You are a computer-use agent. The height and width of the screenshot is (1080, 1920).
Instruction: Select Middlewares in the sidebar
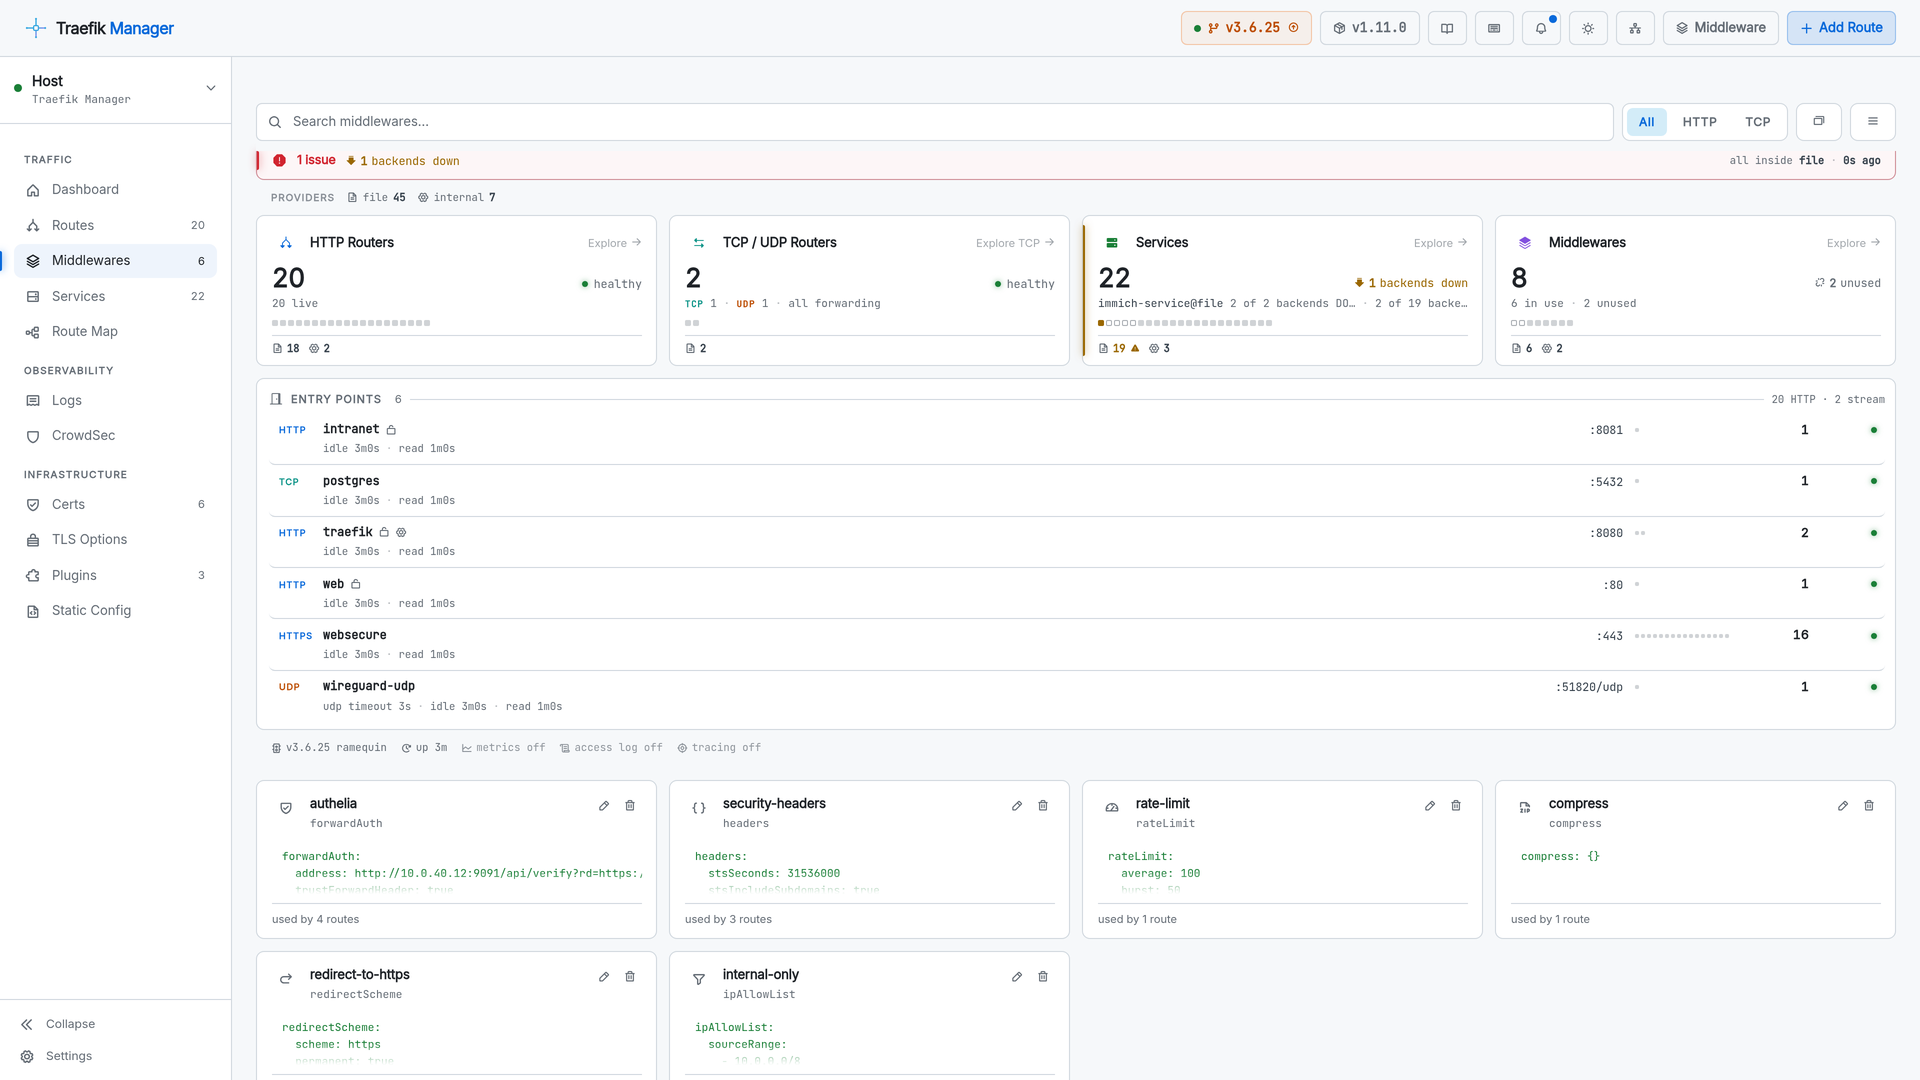coord(116,261)
